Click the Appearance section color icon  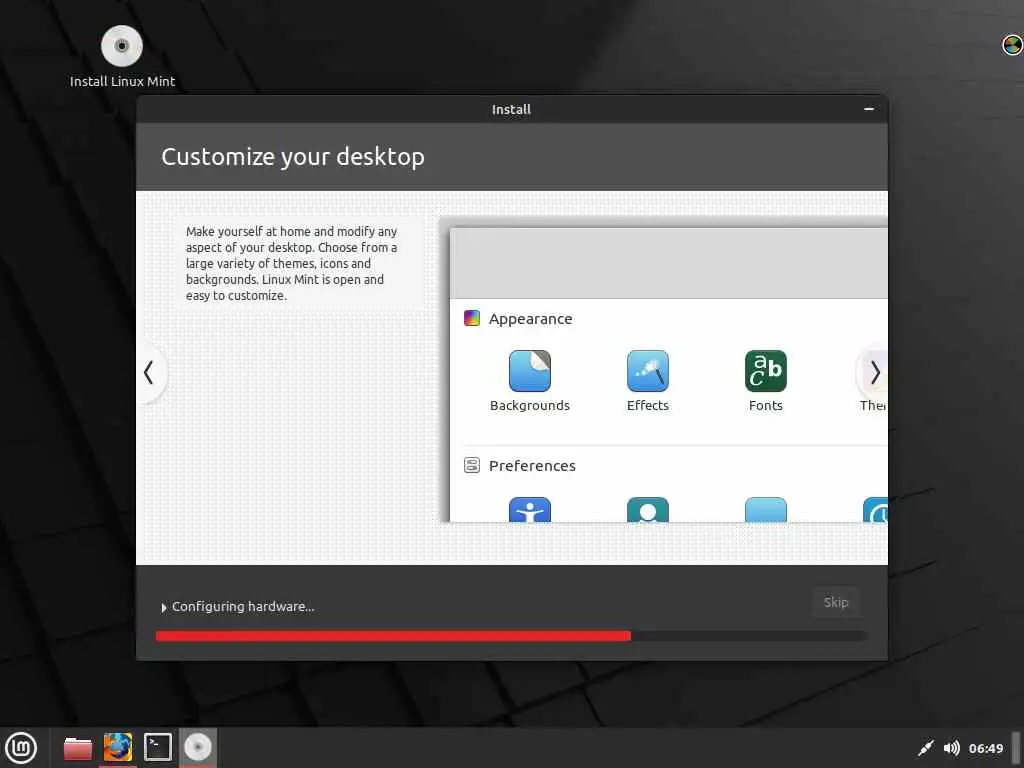(x=472, y=318)
